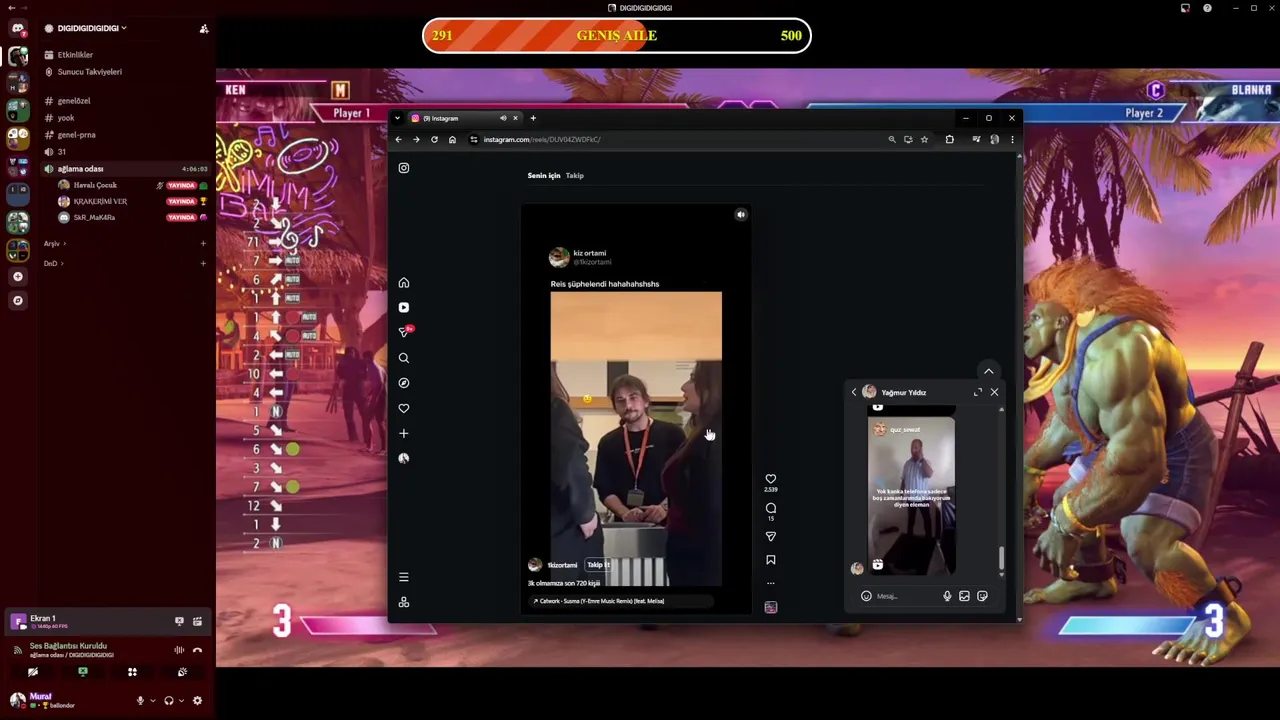Open voice noise suppression waveform icon
The height and width of the screenshot is (720, 1280).
179,650
